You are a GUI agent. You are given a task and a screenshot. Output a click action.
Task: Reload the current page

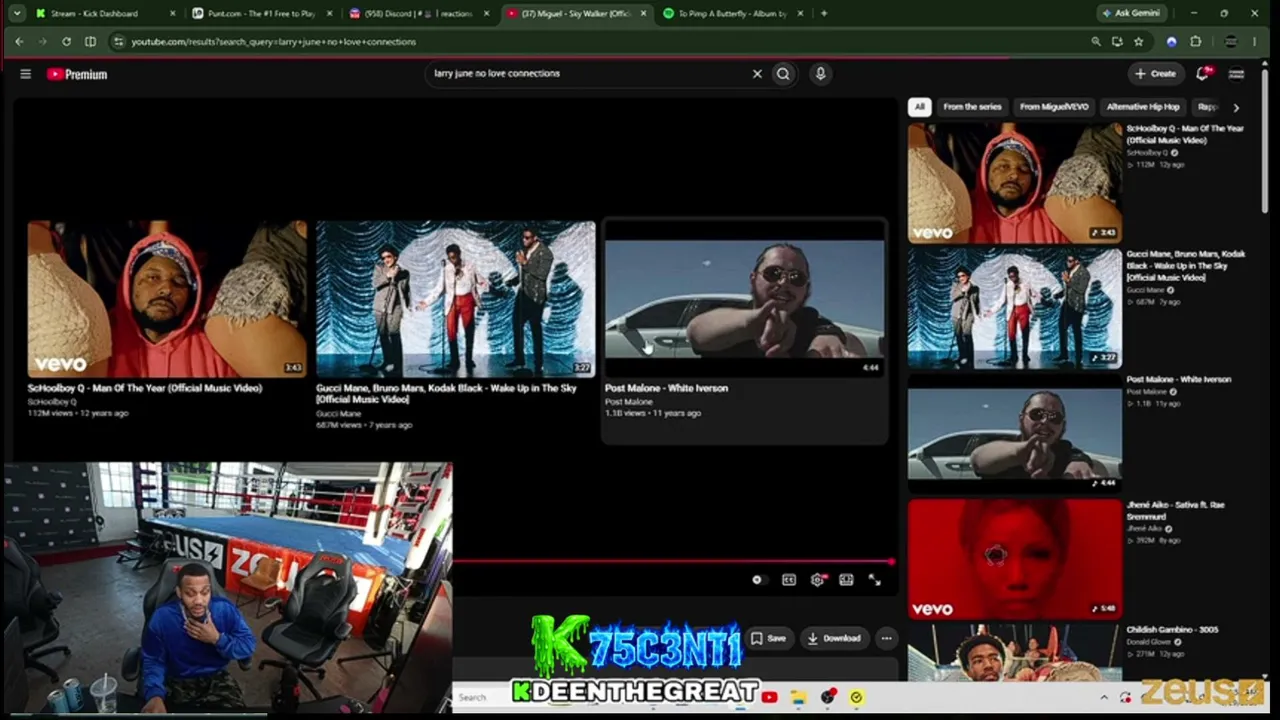[x=66, y=42]
